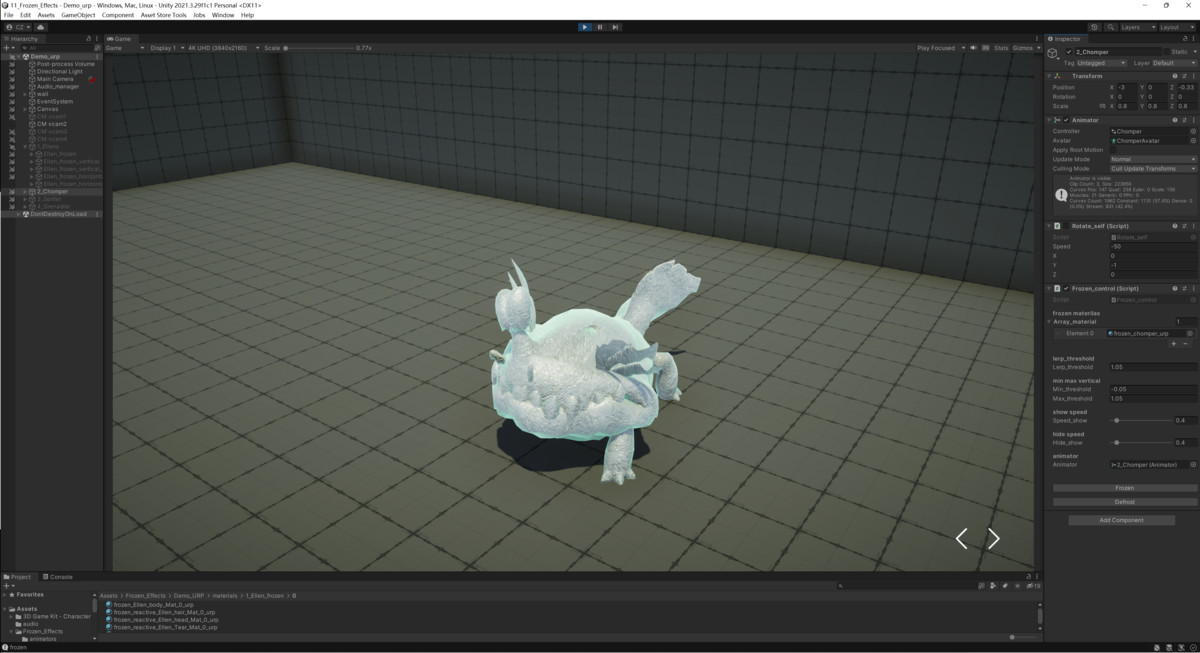The width and height of the screenshot is (1200, 653).
Task: Click the Pause button in the toolbar
Action: (x=600, y=27)
